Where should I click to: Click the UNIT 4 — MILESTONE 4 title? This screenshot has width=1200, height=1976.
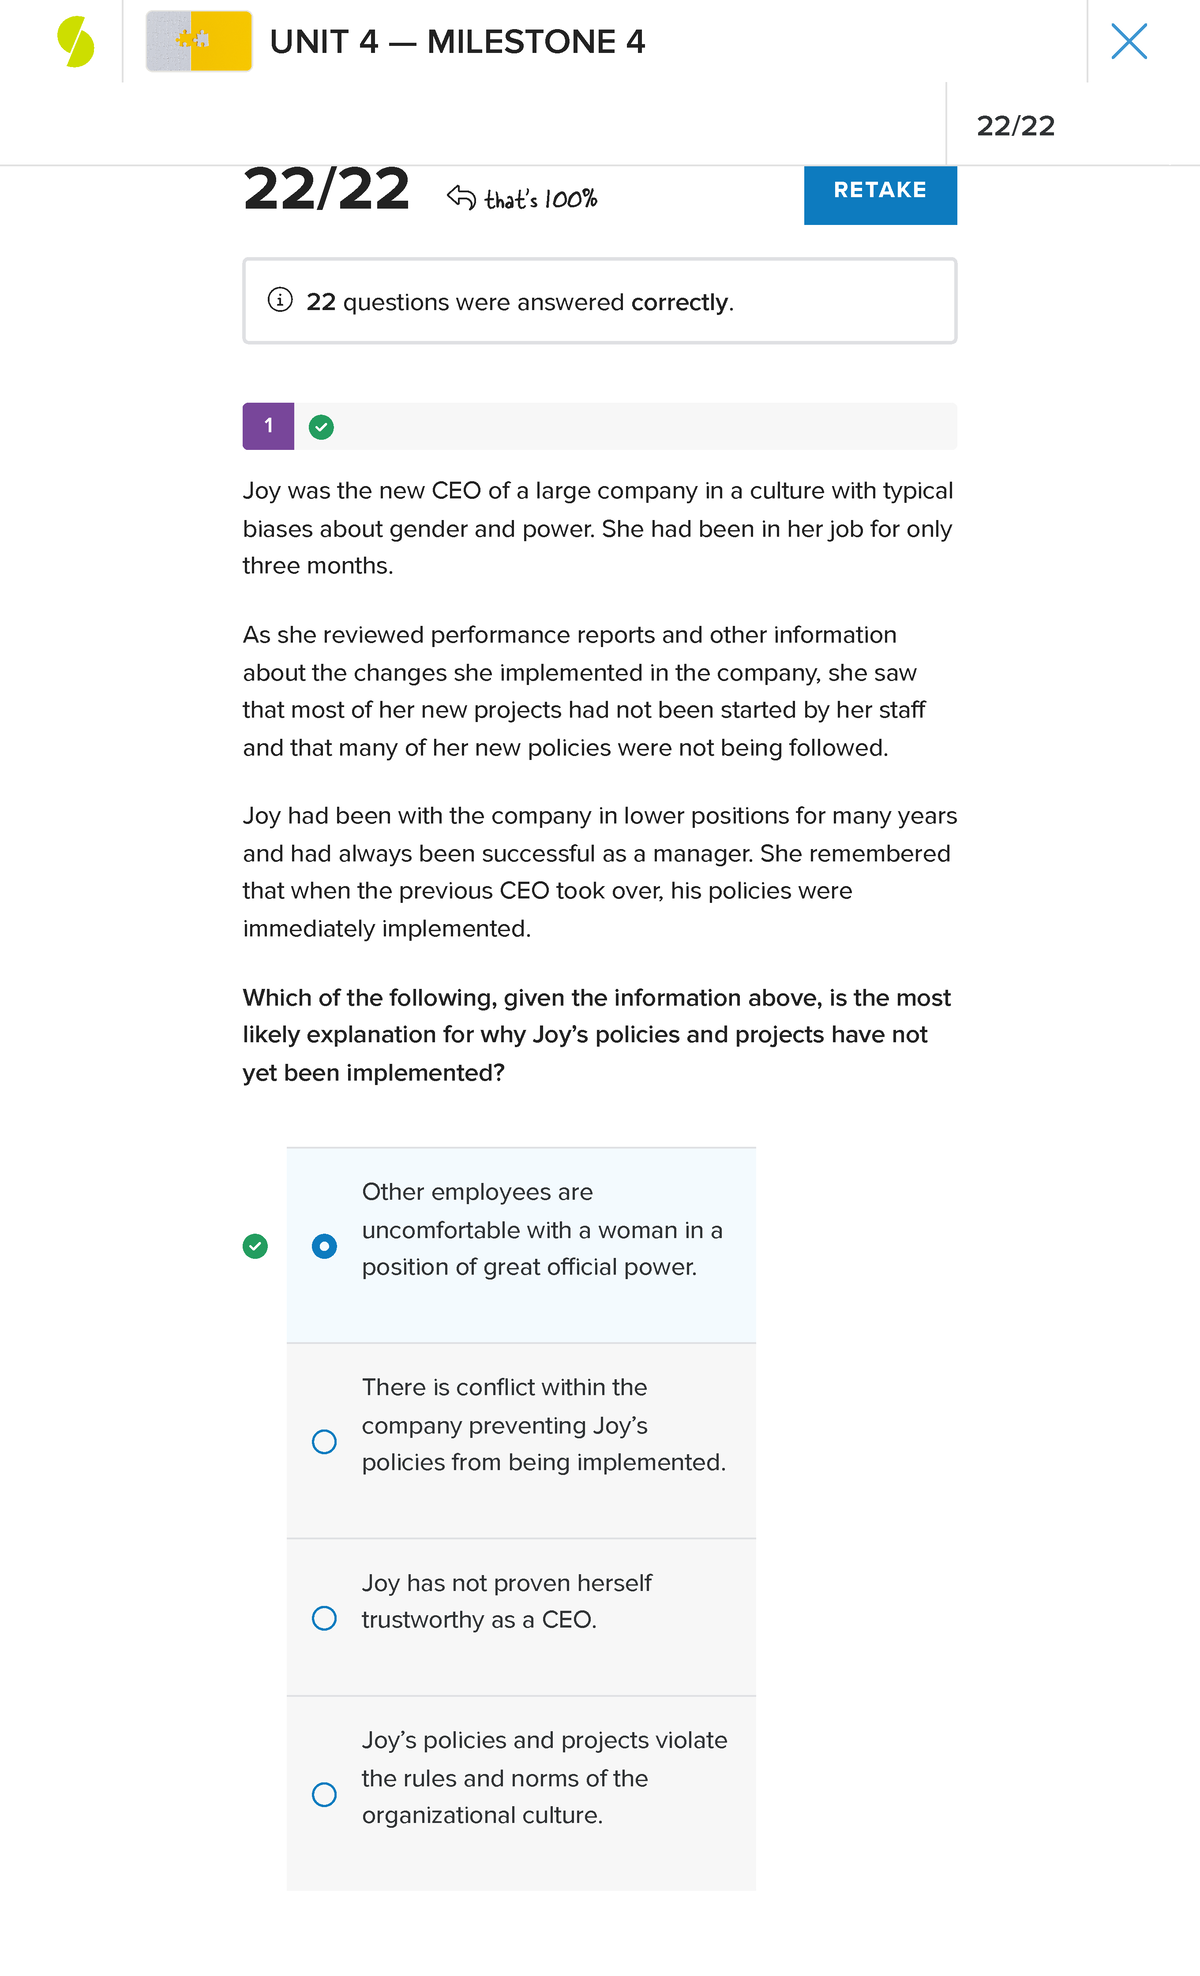point(458,41)
